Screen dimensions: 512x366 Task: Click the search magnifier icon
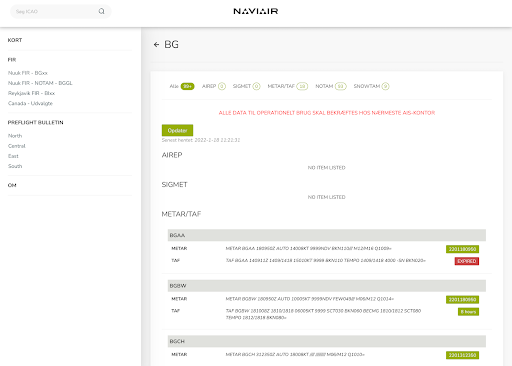(x=101, y=11)
